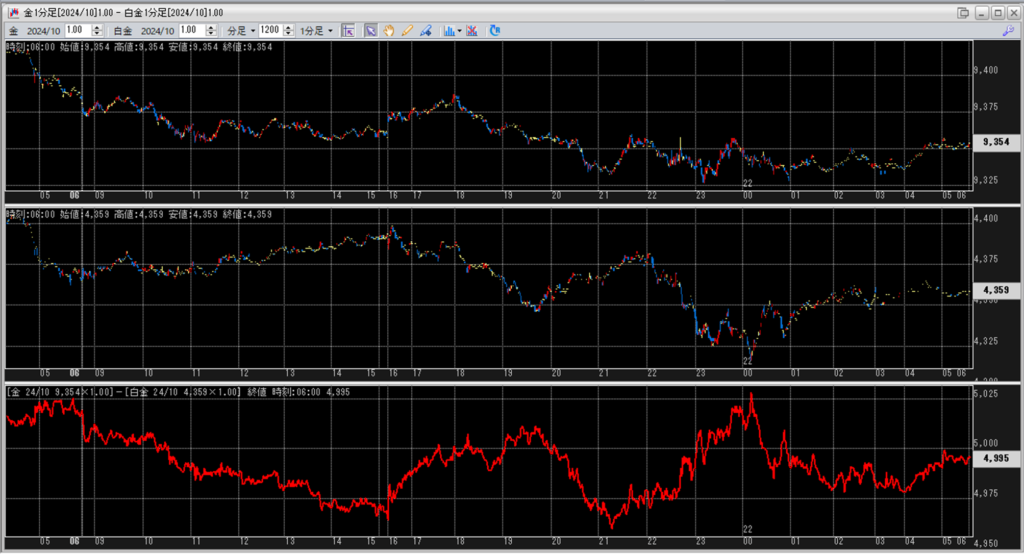Refresh the chart with reload icon
This screenshot has height=554, width=1024.
[x=495, y=31]
